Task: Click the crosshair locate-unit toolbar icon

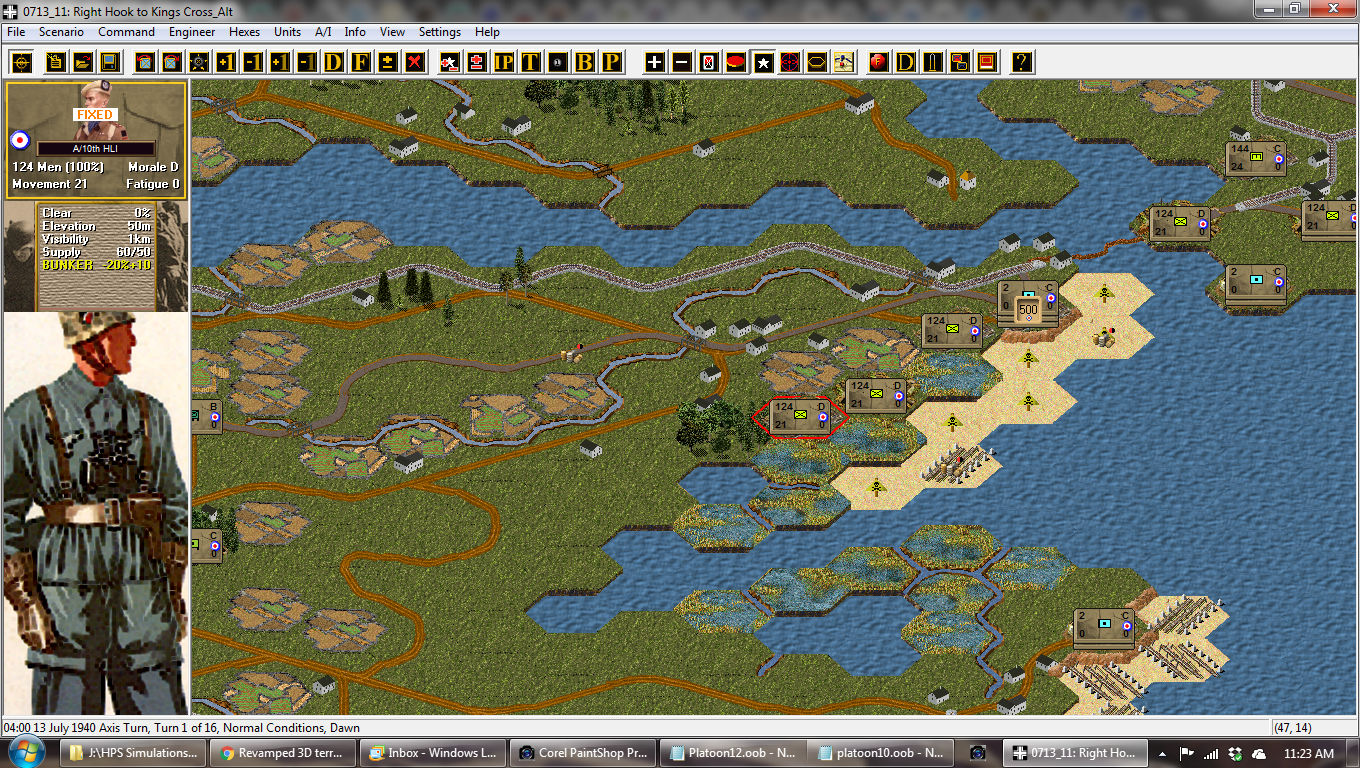Action: [x=21, y=62]
